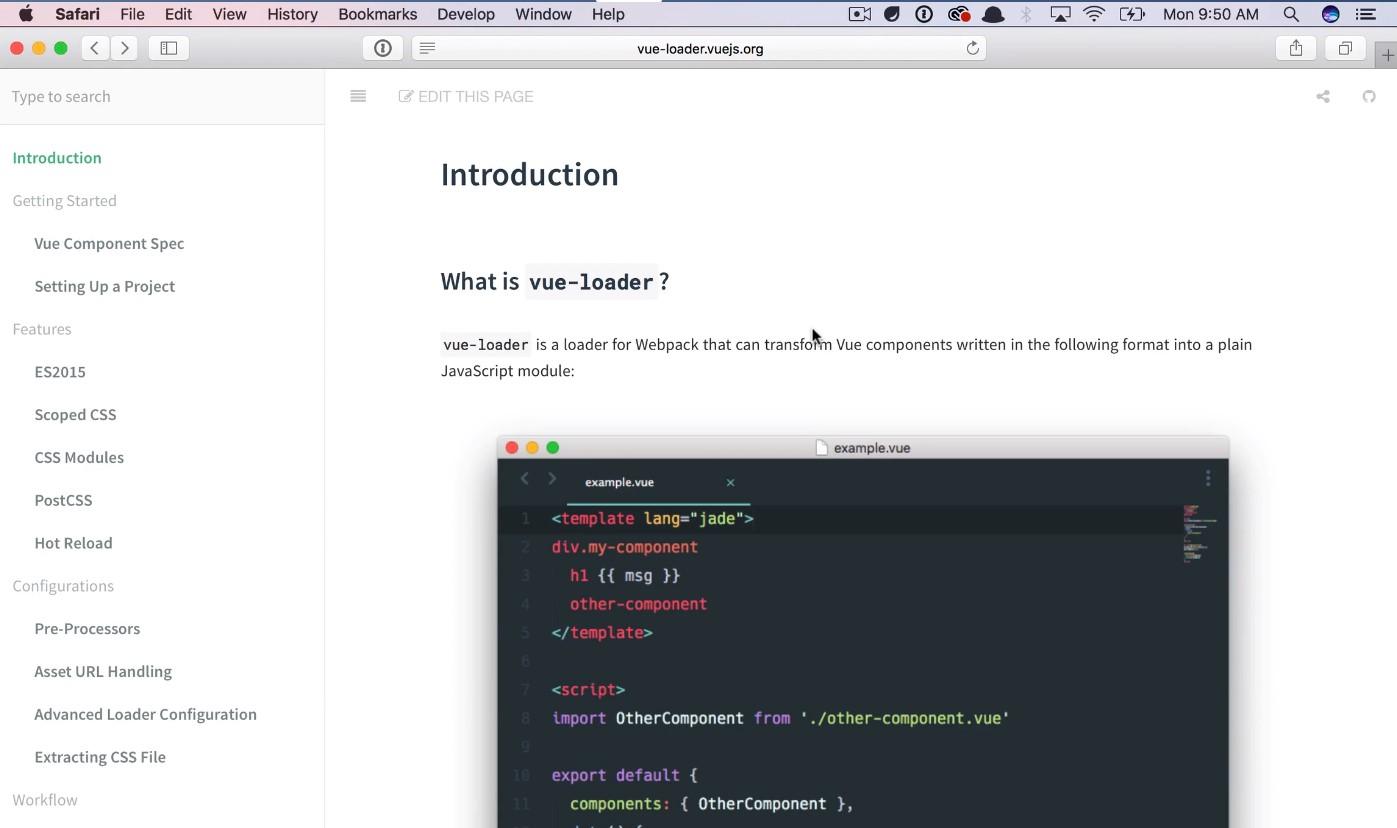Open the PostCSS page
Screen dimensions: 1397x828
point(63,501)
